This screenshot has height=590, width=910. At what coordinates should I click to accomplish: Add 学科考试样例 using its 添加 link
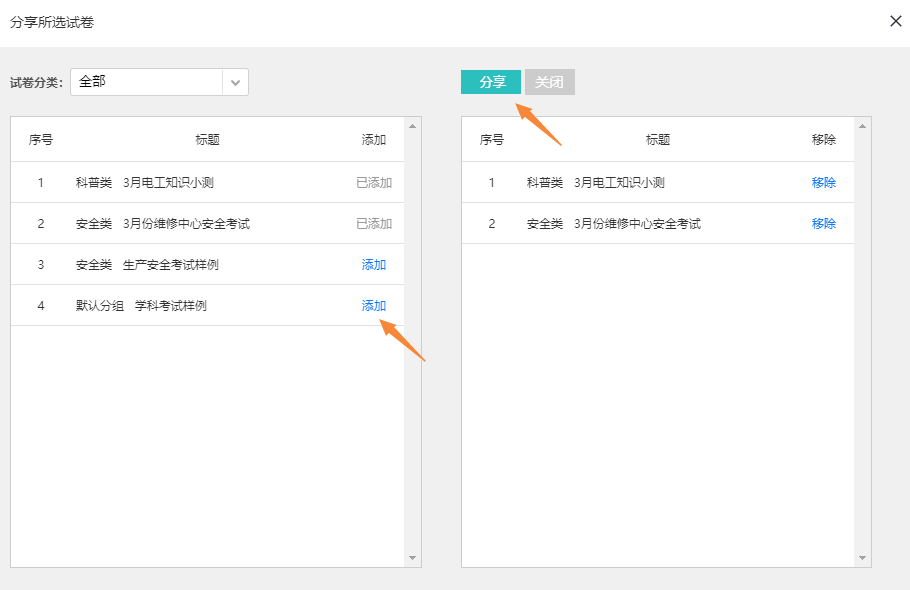point(373,306)
